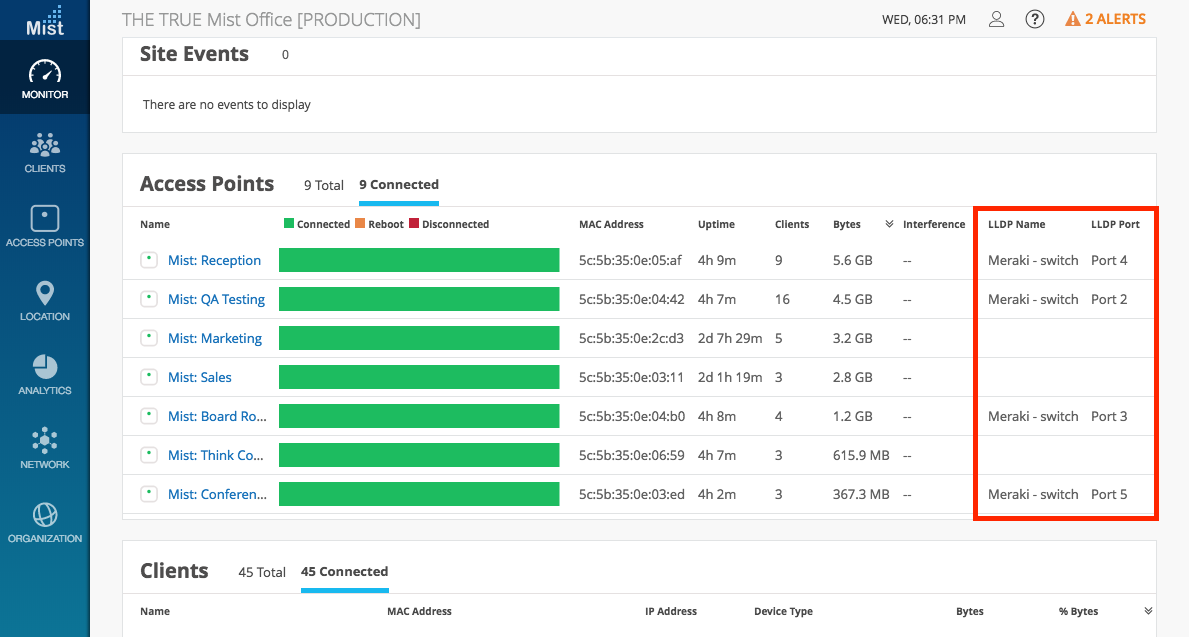
Task: Click the Mist logo
Action: tap(45, 20)
